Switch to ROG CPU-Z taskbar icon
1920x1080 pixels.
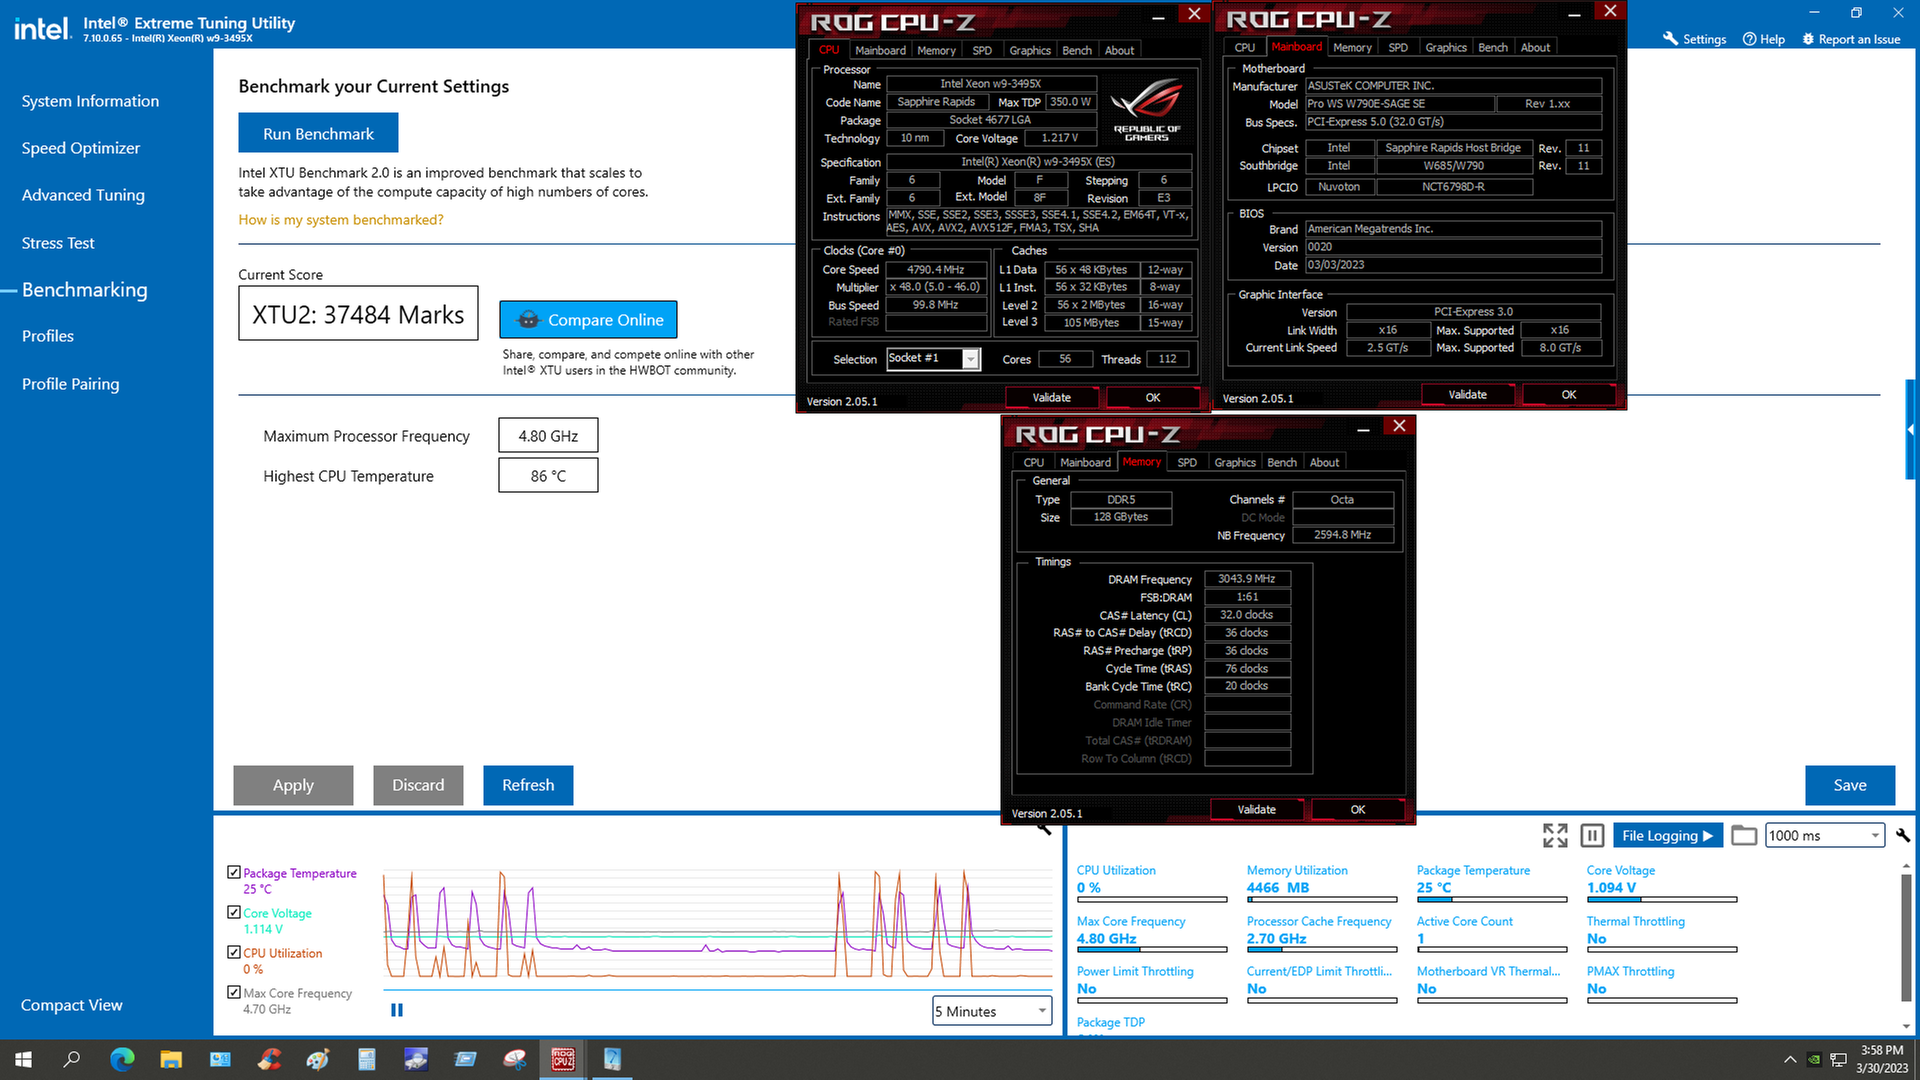click(563, 1059)
